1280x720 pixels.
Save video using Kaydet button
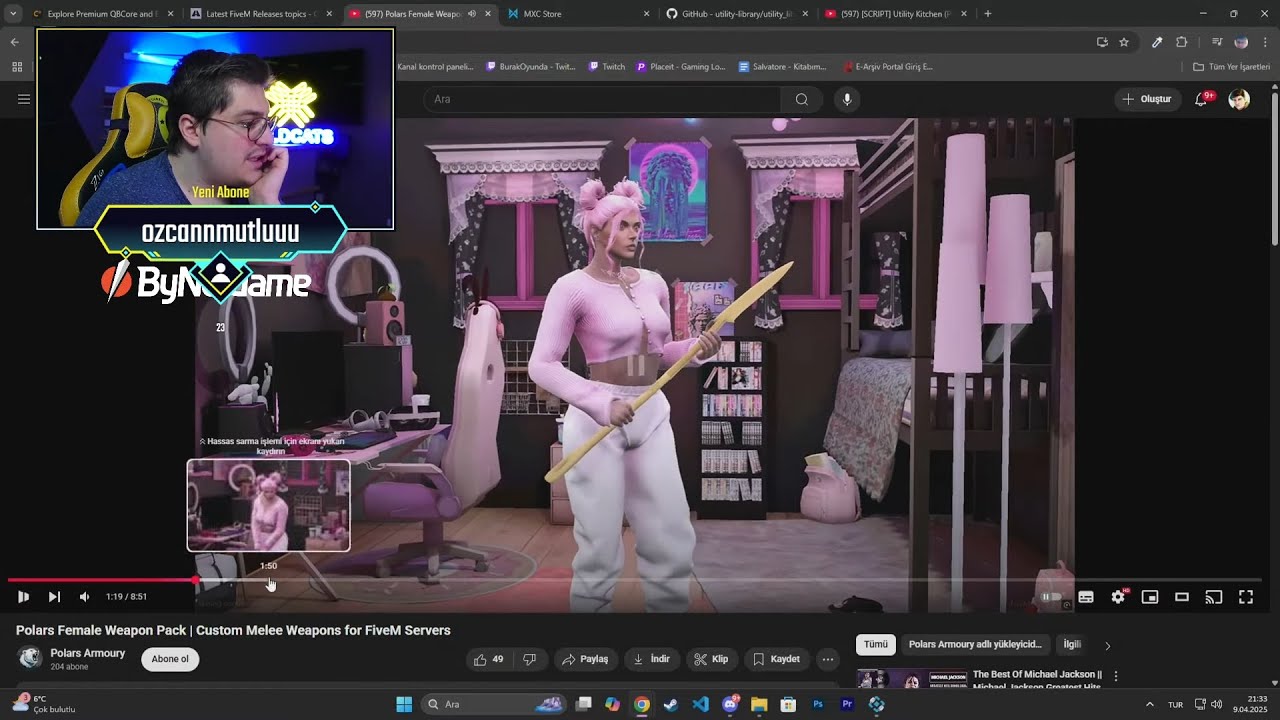(x=777, y=659)
